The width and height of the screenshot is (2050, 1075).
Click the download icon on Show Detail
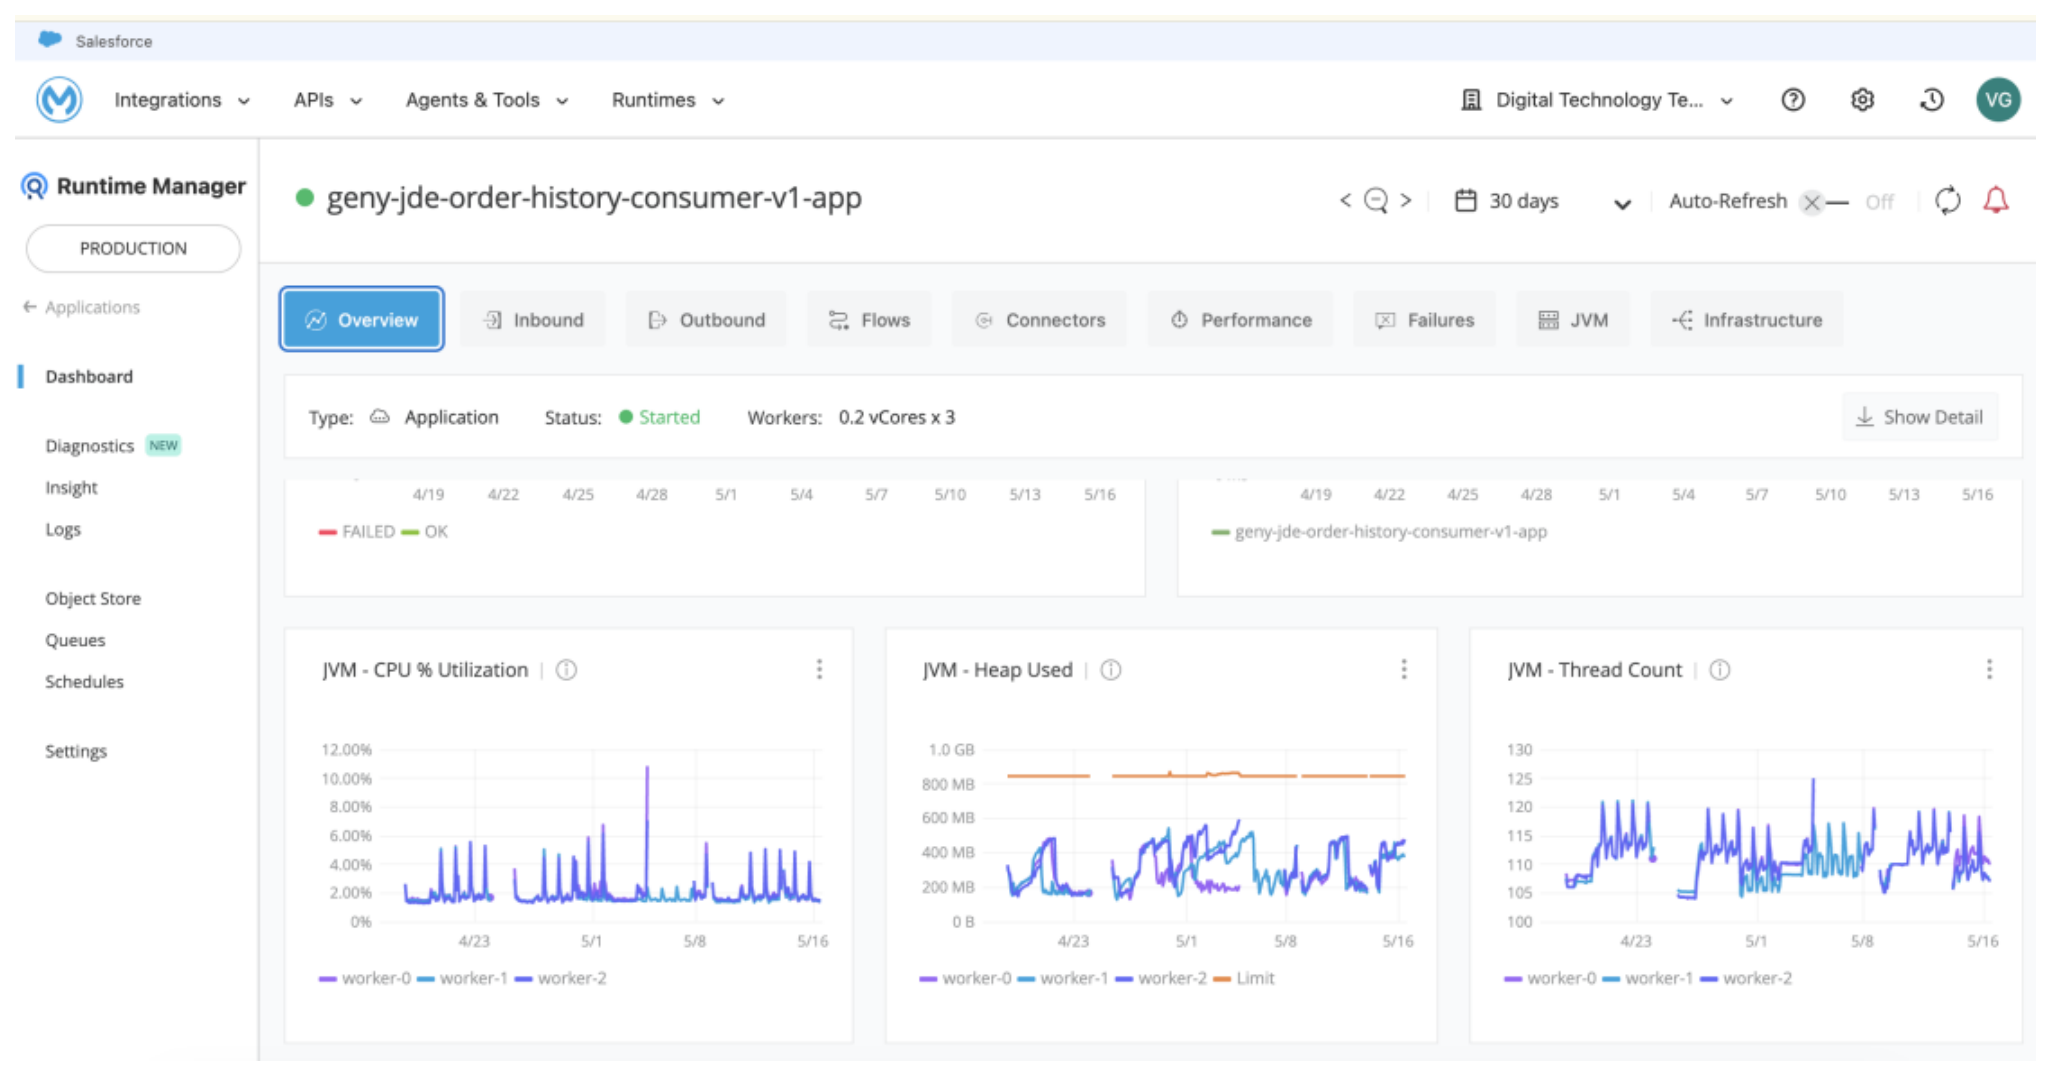[1864, 417]
